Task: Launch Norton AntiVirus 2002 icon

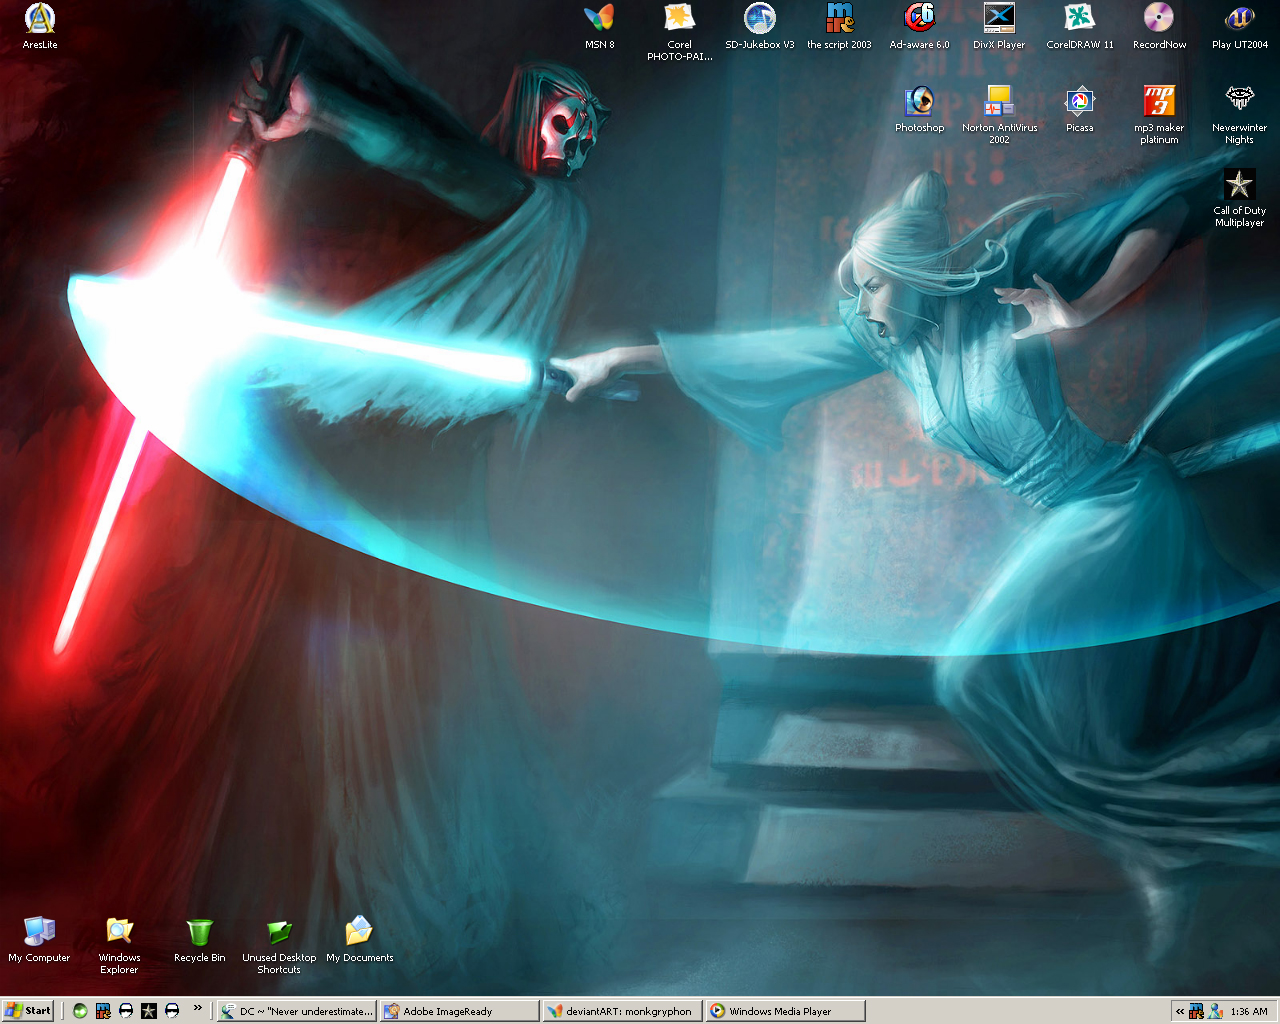Action: (x=999, y=115)
